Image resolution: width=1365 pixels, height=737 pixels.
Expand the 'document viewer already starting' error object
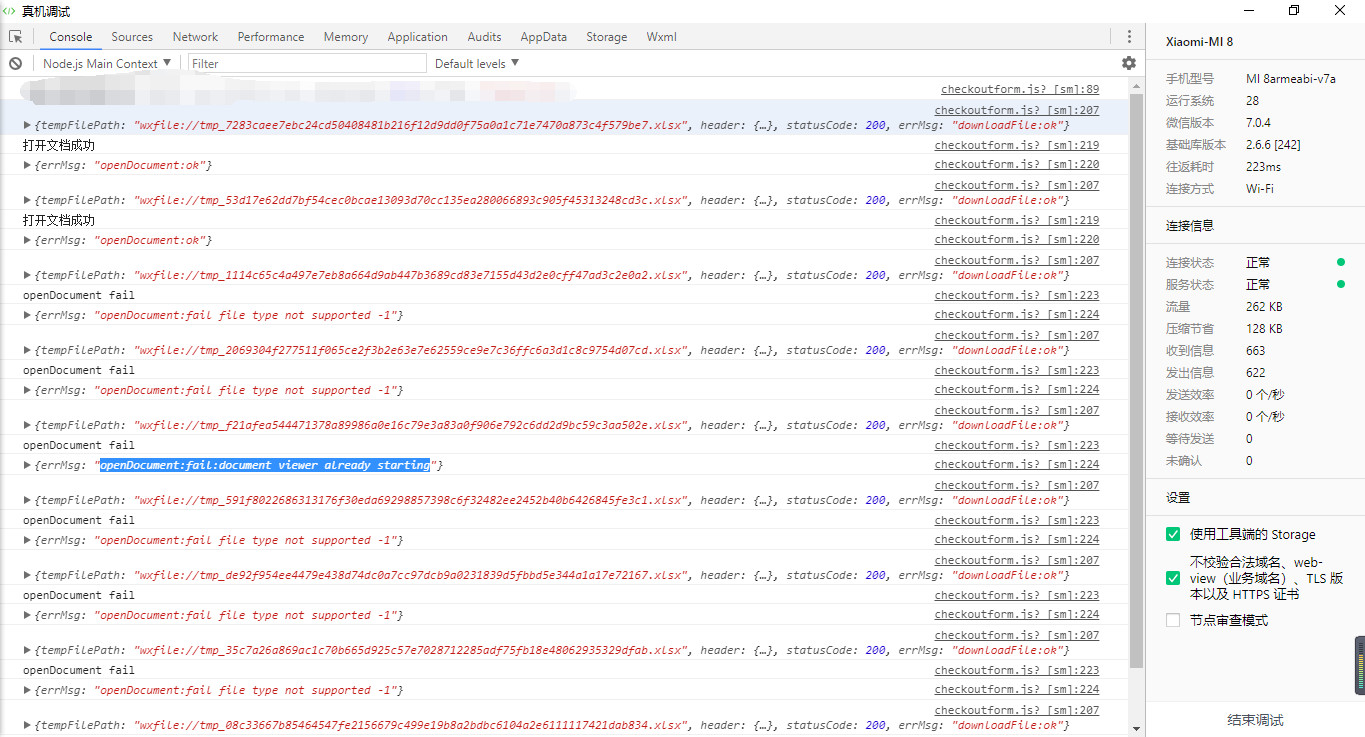pyautogui.click(x=28, y=466)
